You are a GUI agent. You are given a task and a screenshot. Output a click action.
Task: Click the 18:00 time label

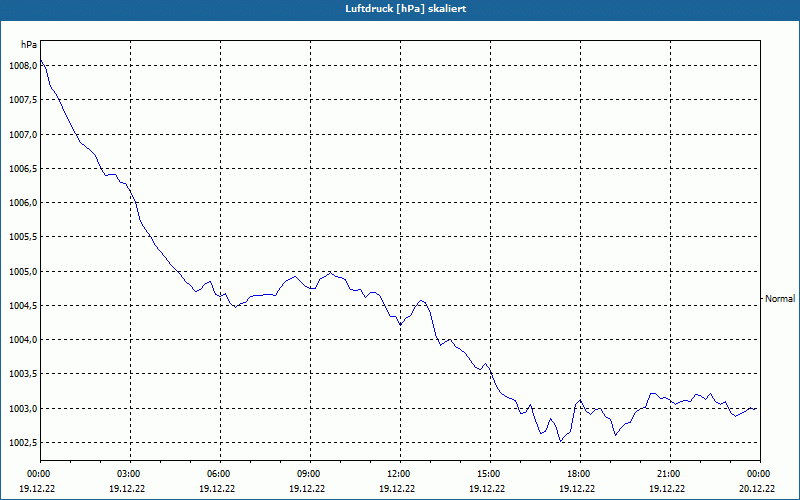(x=580, y=474)
